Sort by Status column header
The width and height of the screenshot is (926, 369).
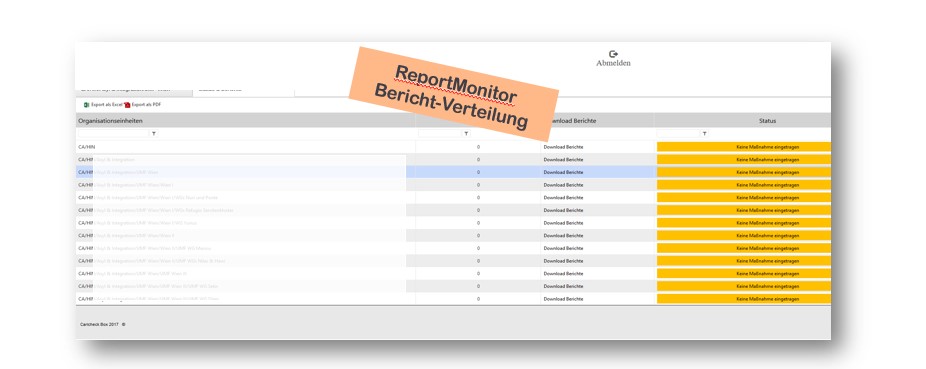(767, 120)
